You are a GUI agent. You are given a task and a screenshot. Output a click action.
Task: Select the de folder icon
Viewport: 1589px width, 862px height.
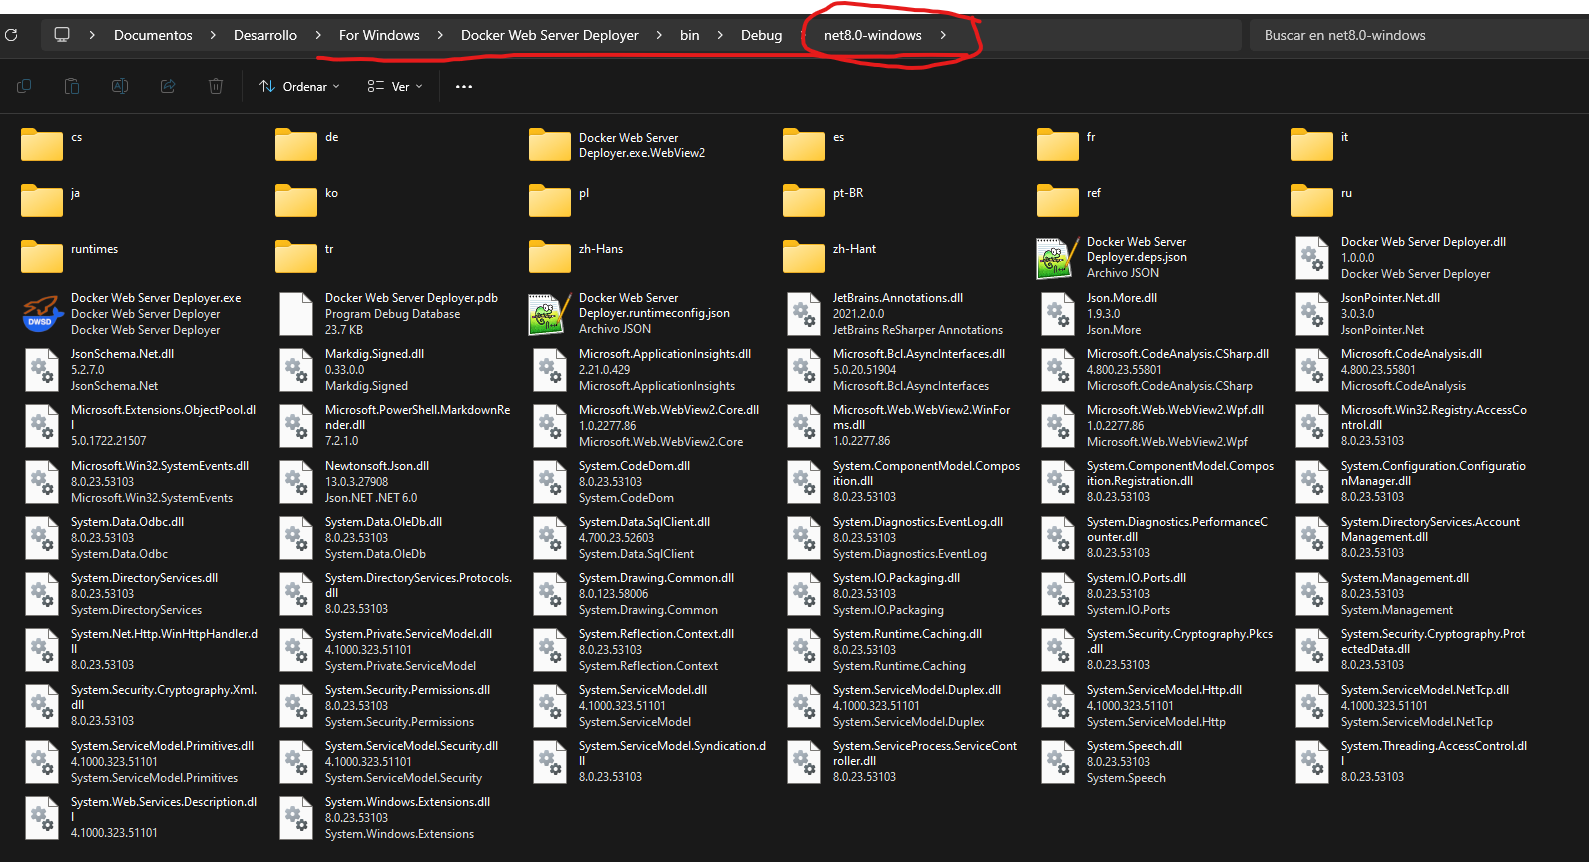pos(296,145)
